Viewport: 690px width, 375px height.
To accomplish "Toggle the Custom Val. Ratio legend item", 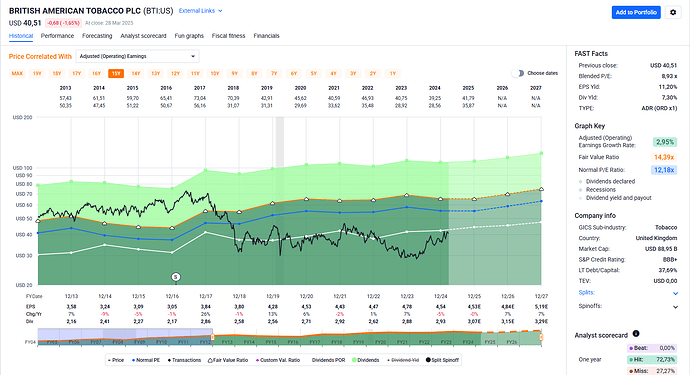I will point(278,360).
